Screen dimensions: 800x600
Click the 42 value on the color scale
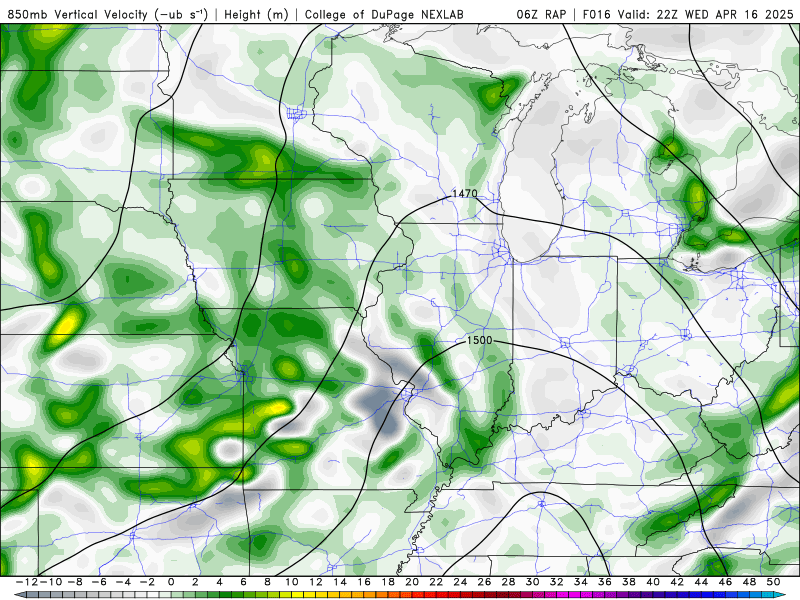[x=677, y=582]
